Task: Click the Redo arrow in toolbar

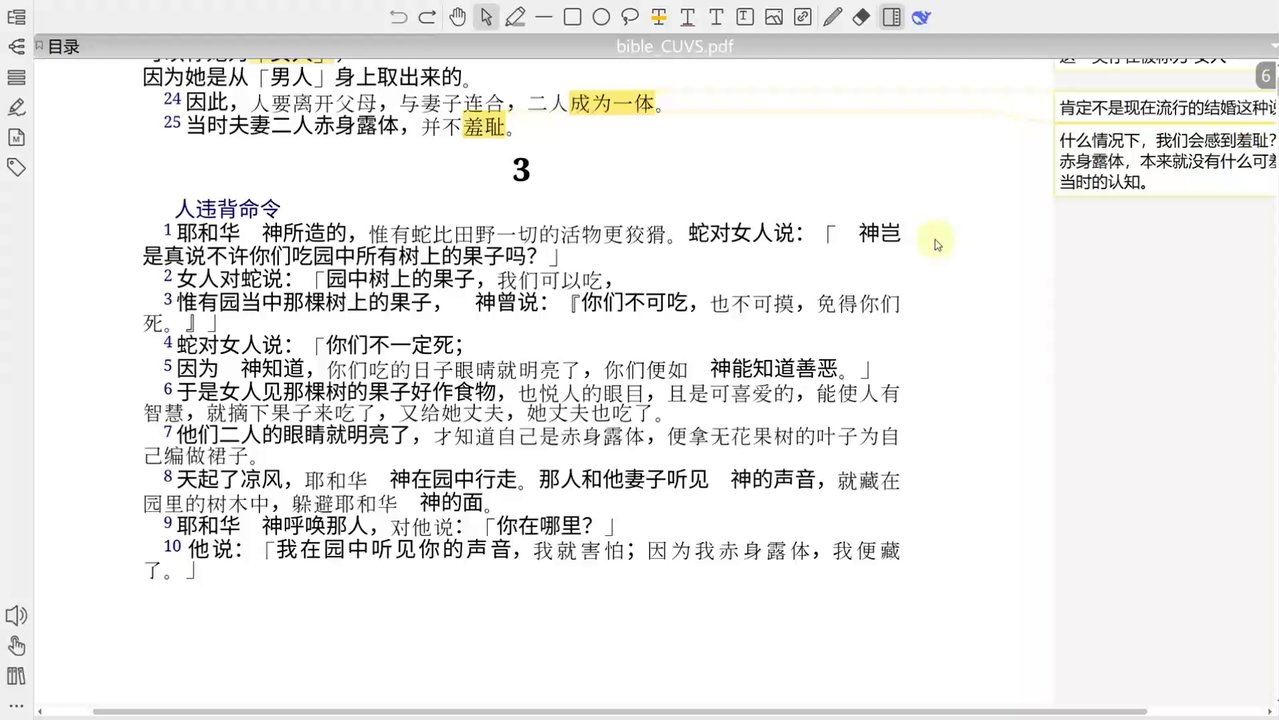Action: tap(427, 17)
